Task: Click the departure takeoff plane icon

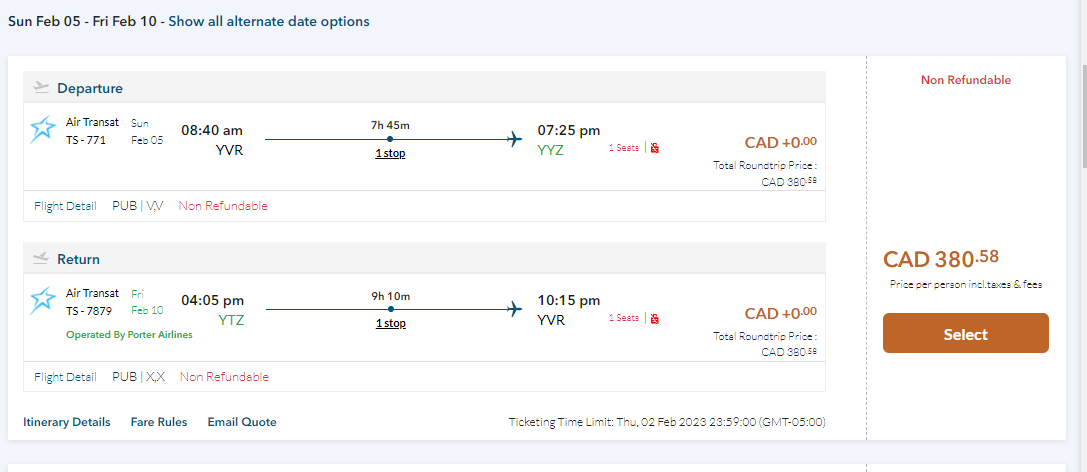Action: tap(41, 88)
